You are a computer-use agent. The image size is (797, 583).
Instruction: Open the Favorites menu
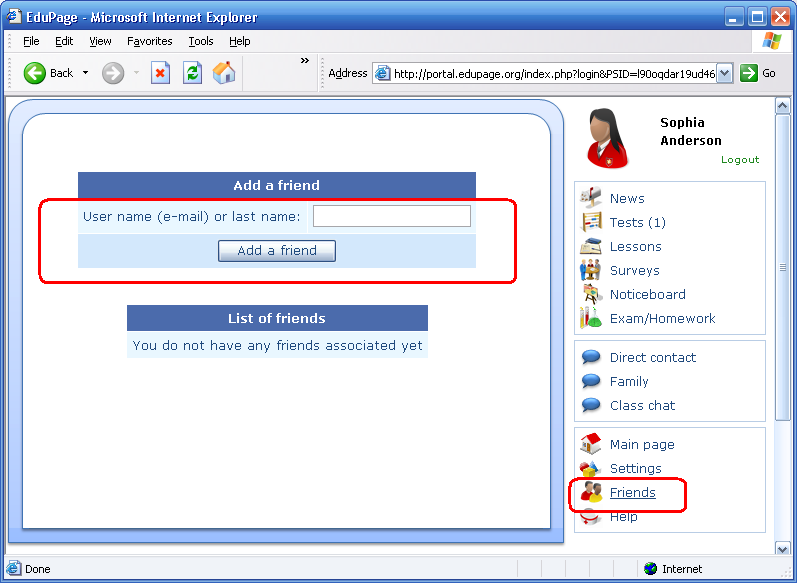(x=150, y=41)
